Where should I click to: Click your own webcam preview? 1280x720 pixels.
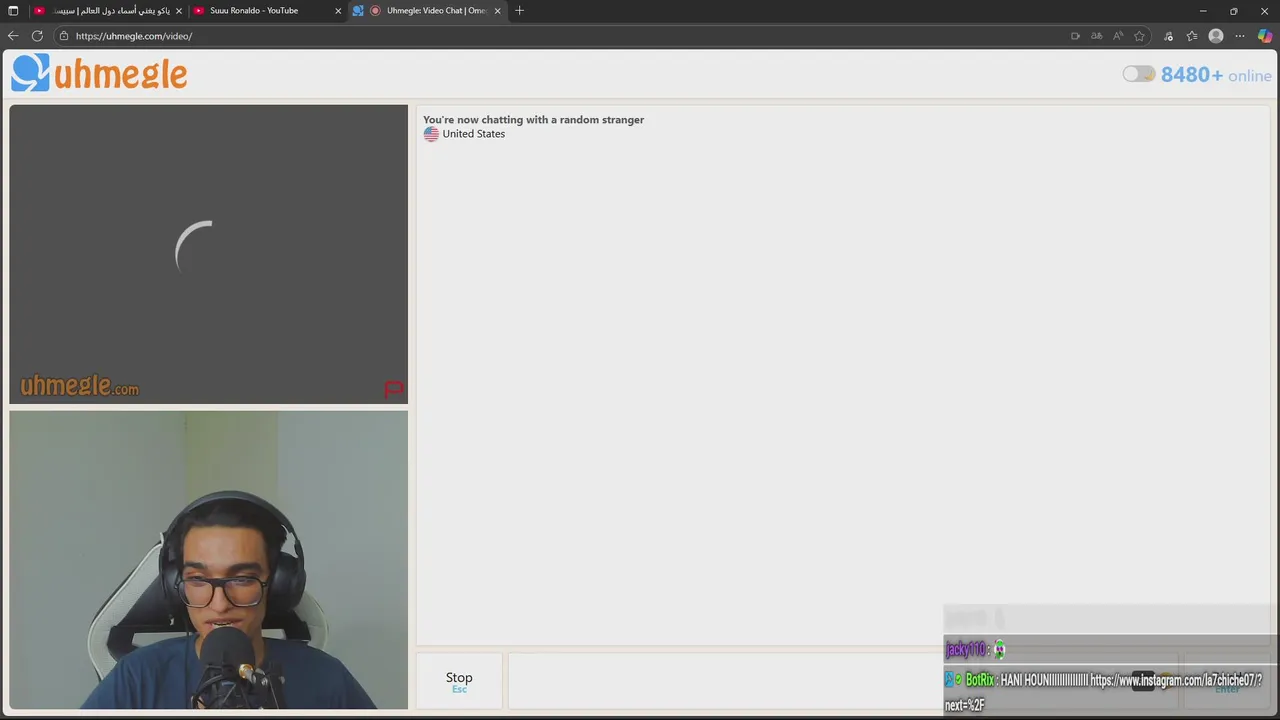208,560
